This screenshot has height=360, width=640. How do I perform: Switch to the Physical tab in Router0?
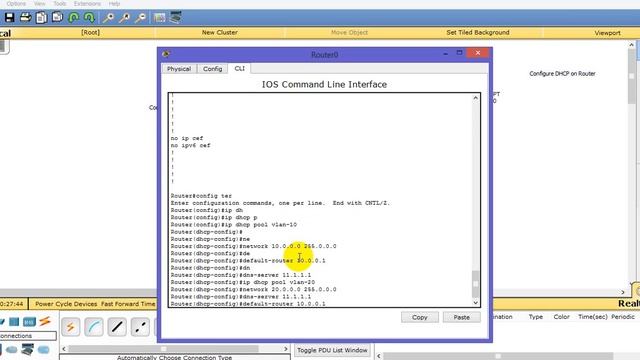click(x=179, y=69)
